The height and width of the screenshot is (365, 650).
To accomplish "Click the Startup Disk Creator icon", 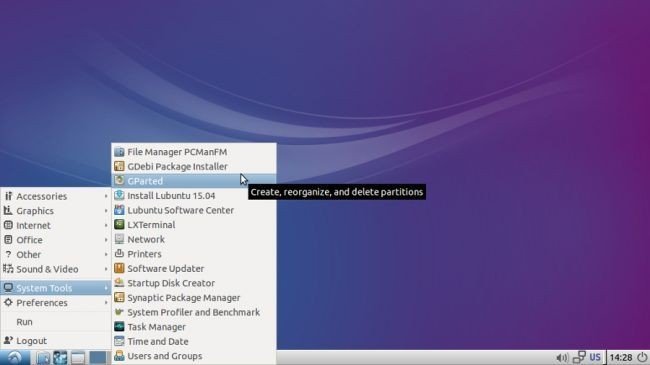I will (x=119, y=283).
